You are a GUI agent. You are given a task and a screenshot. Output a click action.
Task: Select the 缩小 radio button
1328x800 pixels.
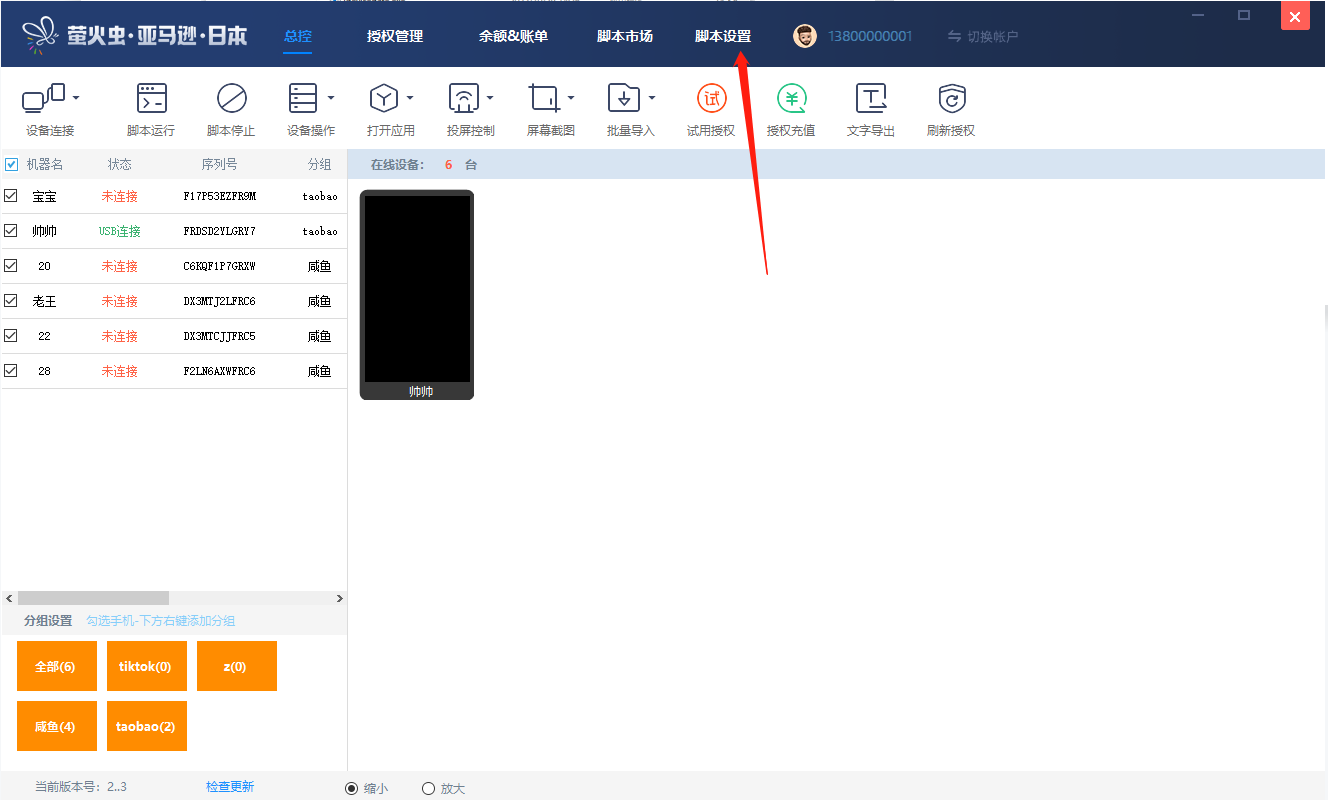coord(351,788)
